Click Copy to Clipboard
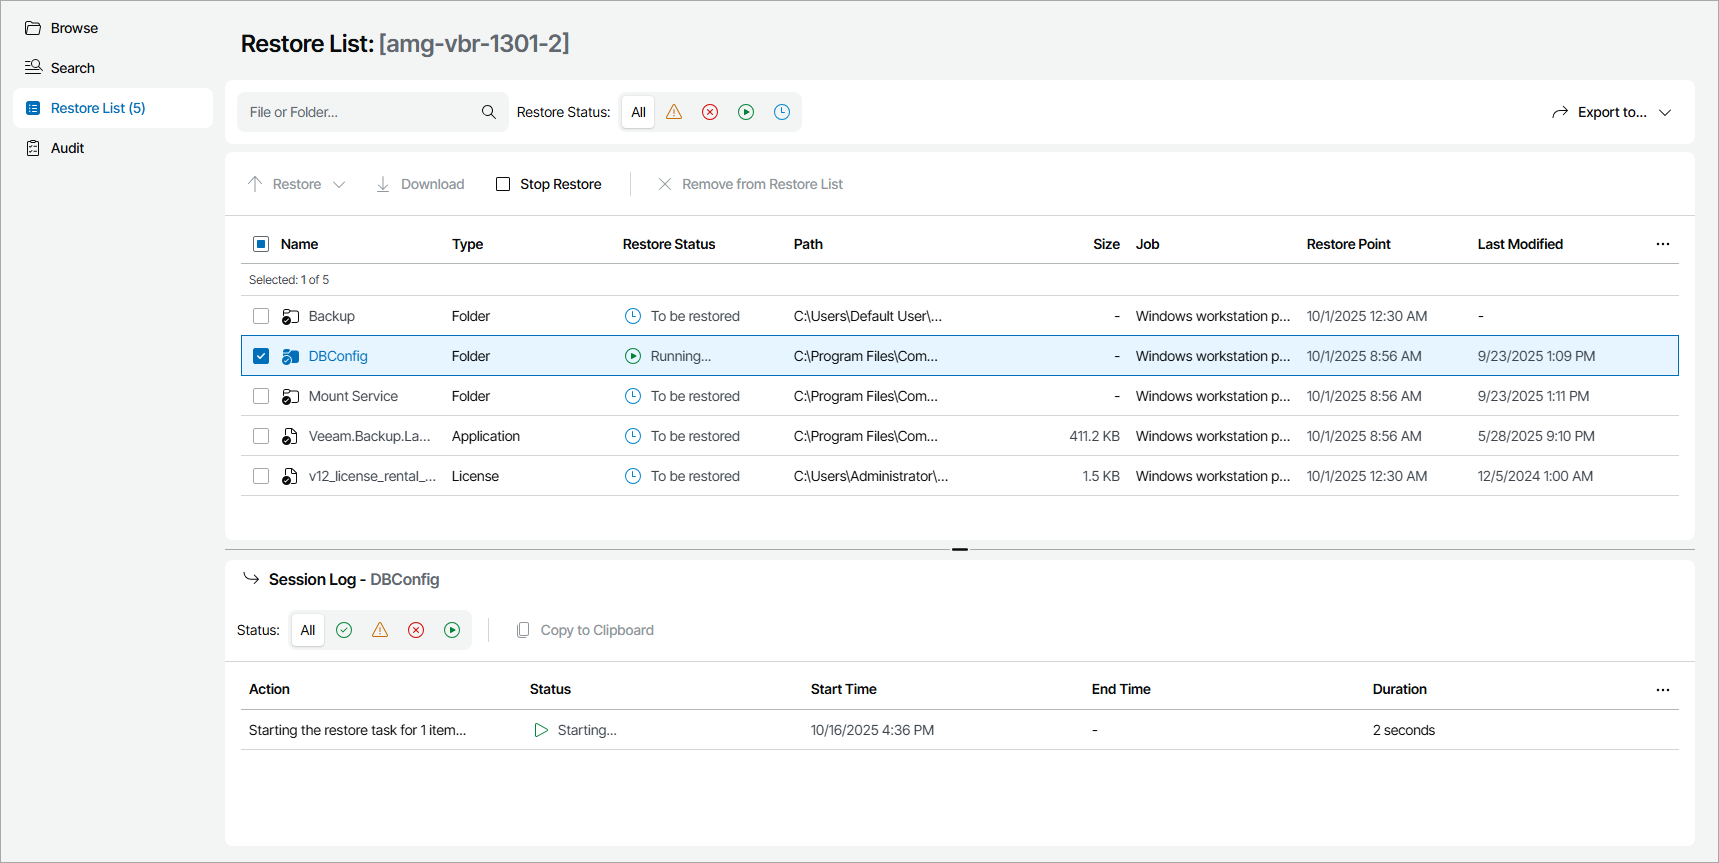This screenshot has width=1719, height=863. point(585,630)
